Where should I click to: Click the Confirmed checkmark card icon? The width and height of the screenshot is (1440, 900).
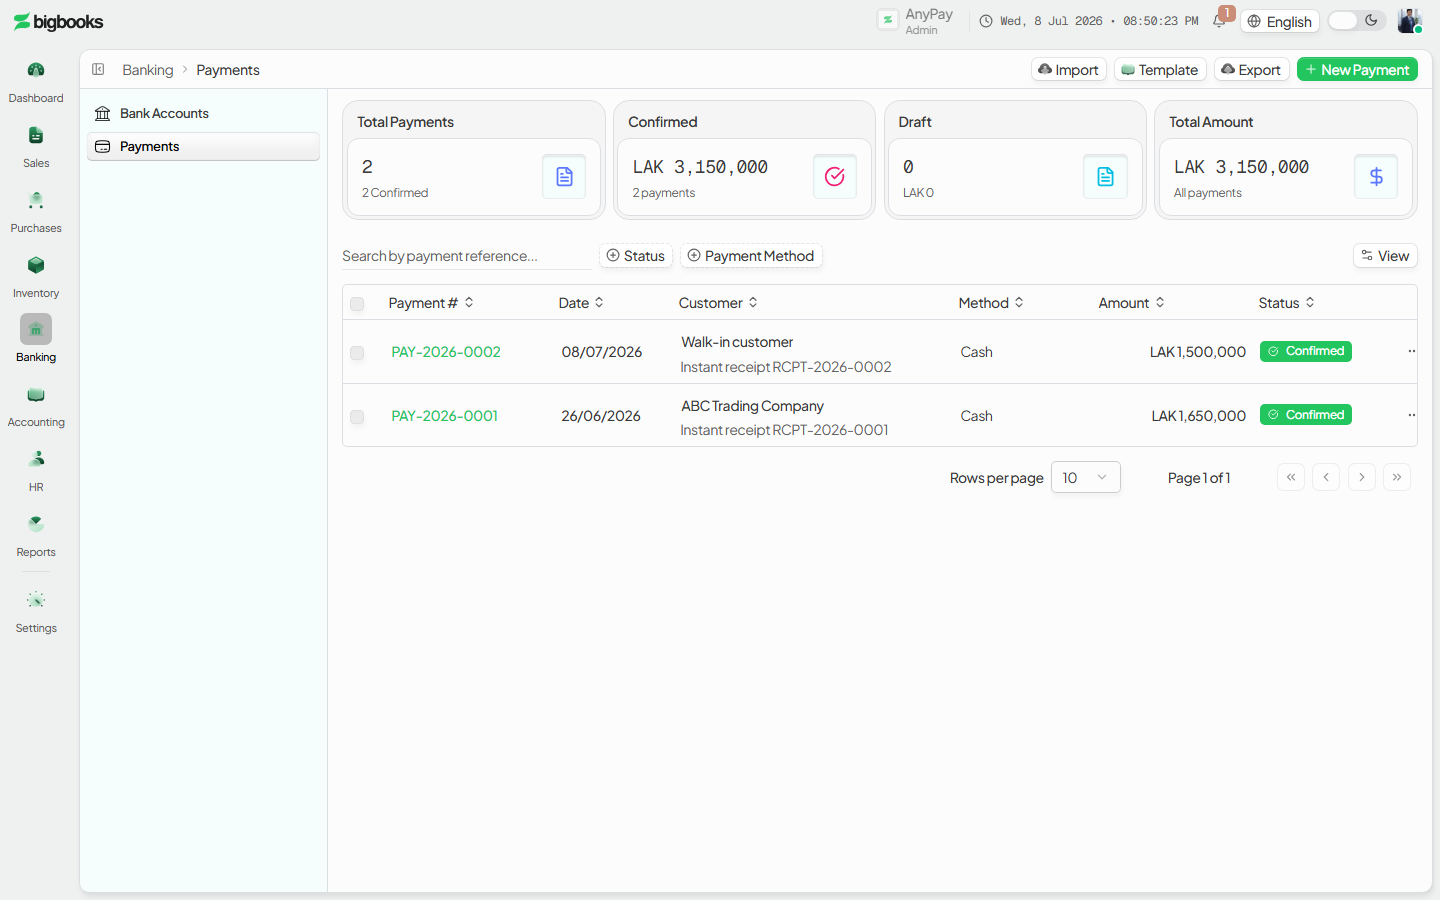pyautogui.click(x=835, y=177)
